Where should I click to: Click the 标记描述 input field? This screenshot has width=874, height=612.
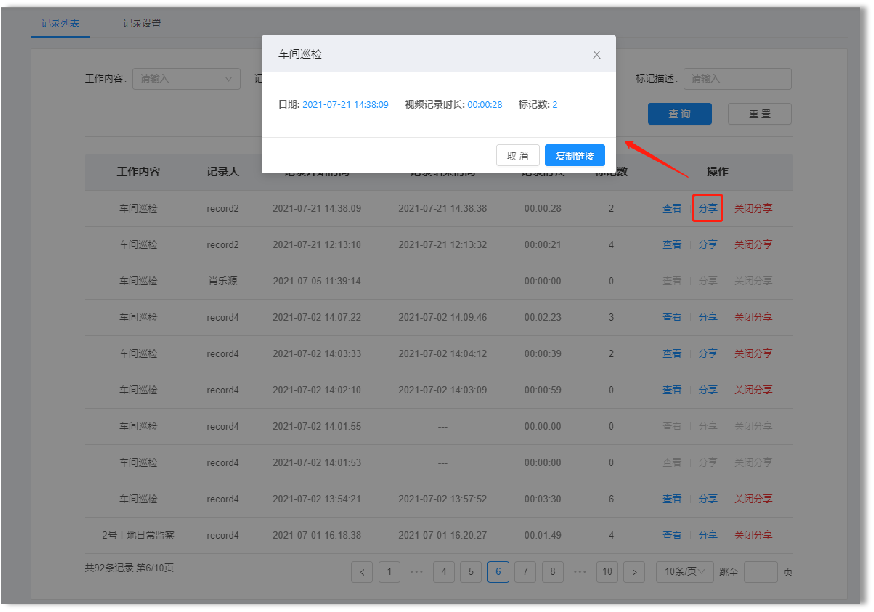(x=737, y=79)
